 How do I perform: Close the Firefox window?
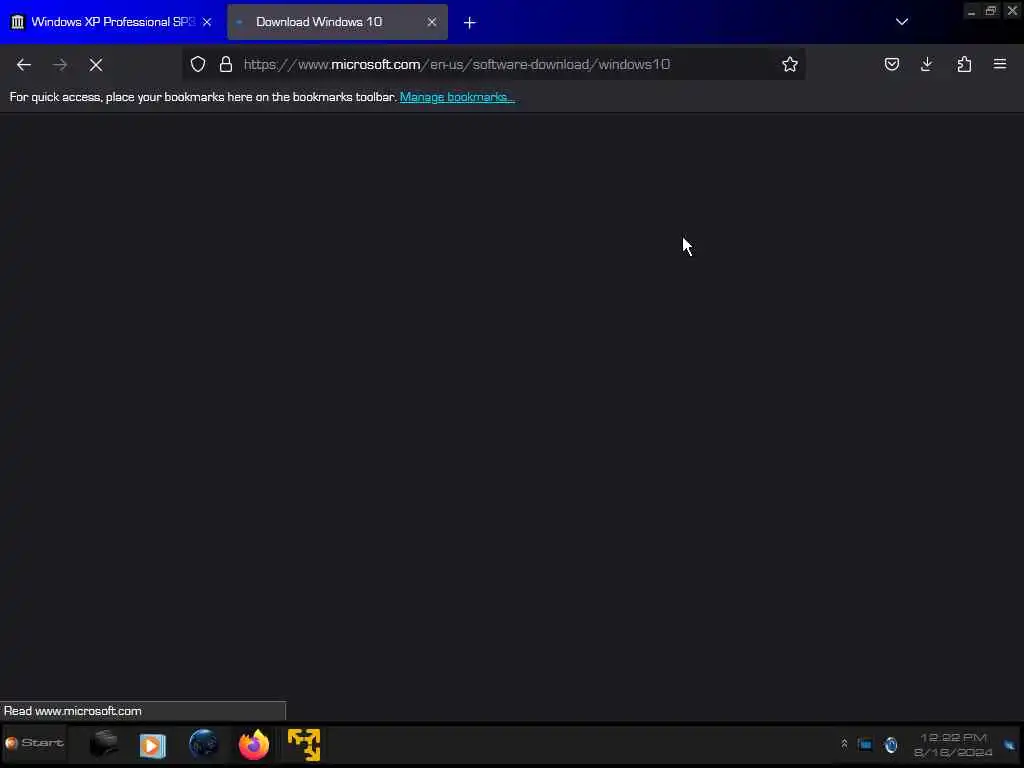click(x=1012, y=11)
